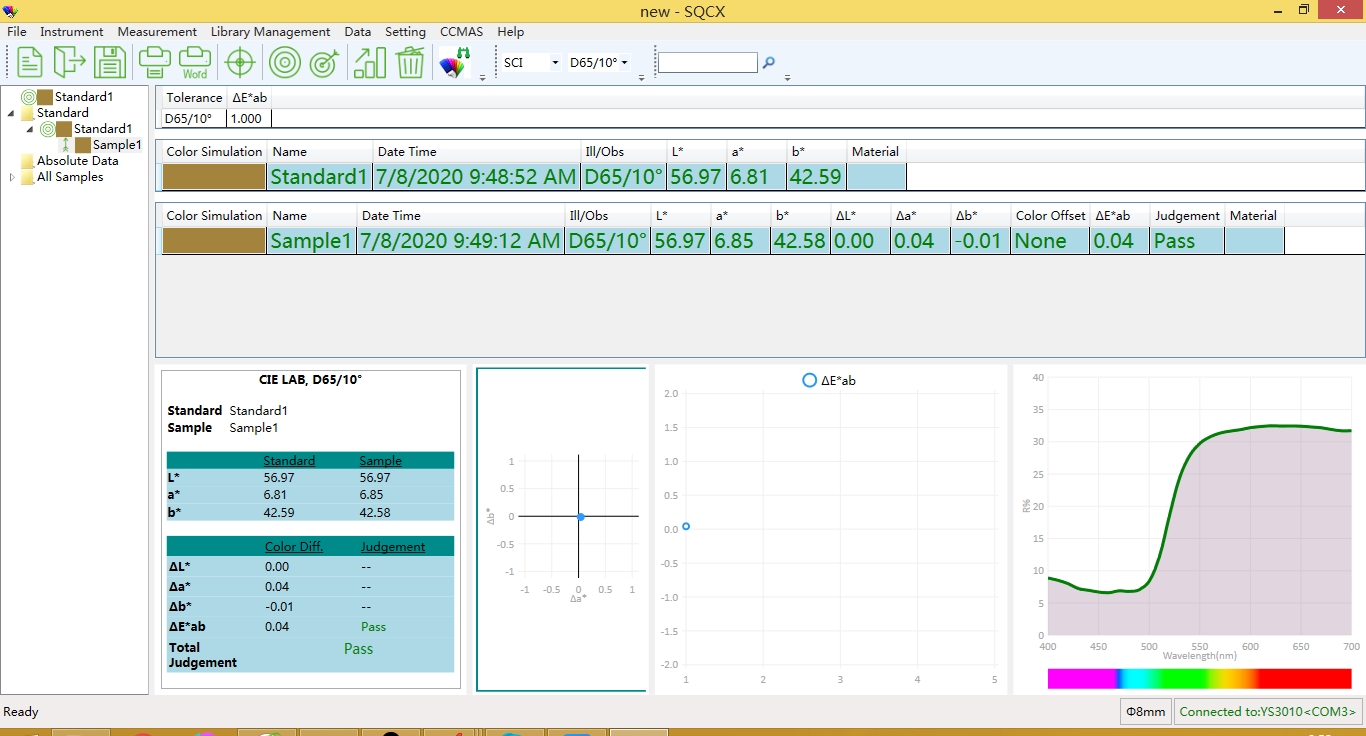Open the D65/10° illuminant dropdown
The width and height of the screenshot is (1366, 736).
click(x=599, y=62)
